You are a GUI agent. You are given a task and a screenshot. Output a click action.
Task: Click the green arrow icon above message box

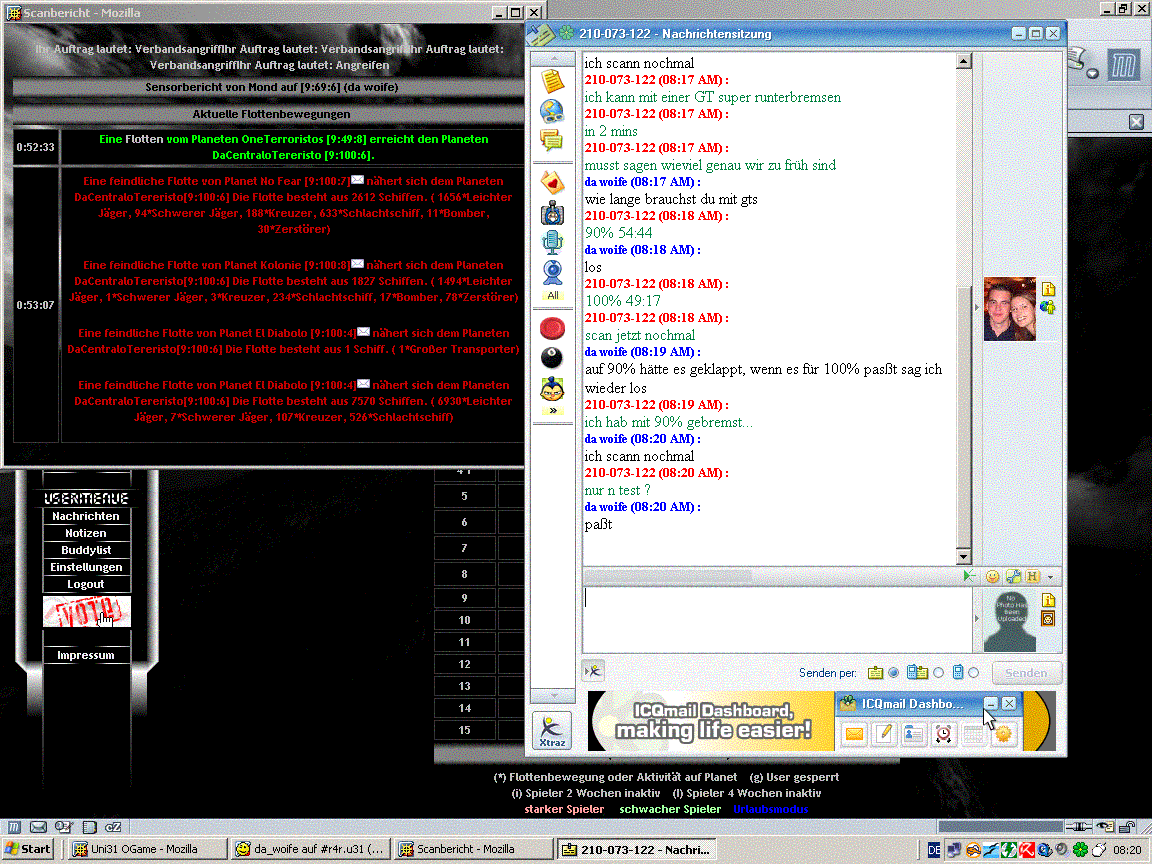[x=970, y=577]
